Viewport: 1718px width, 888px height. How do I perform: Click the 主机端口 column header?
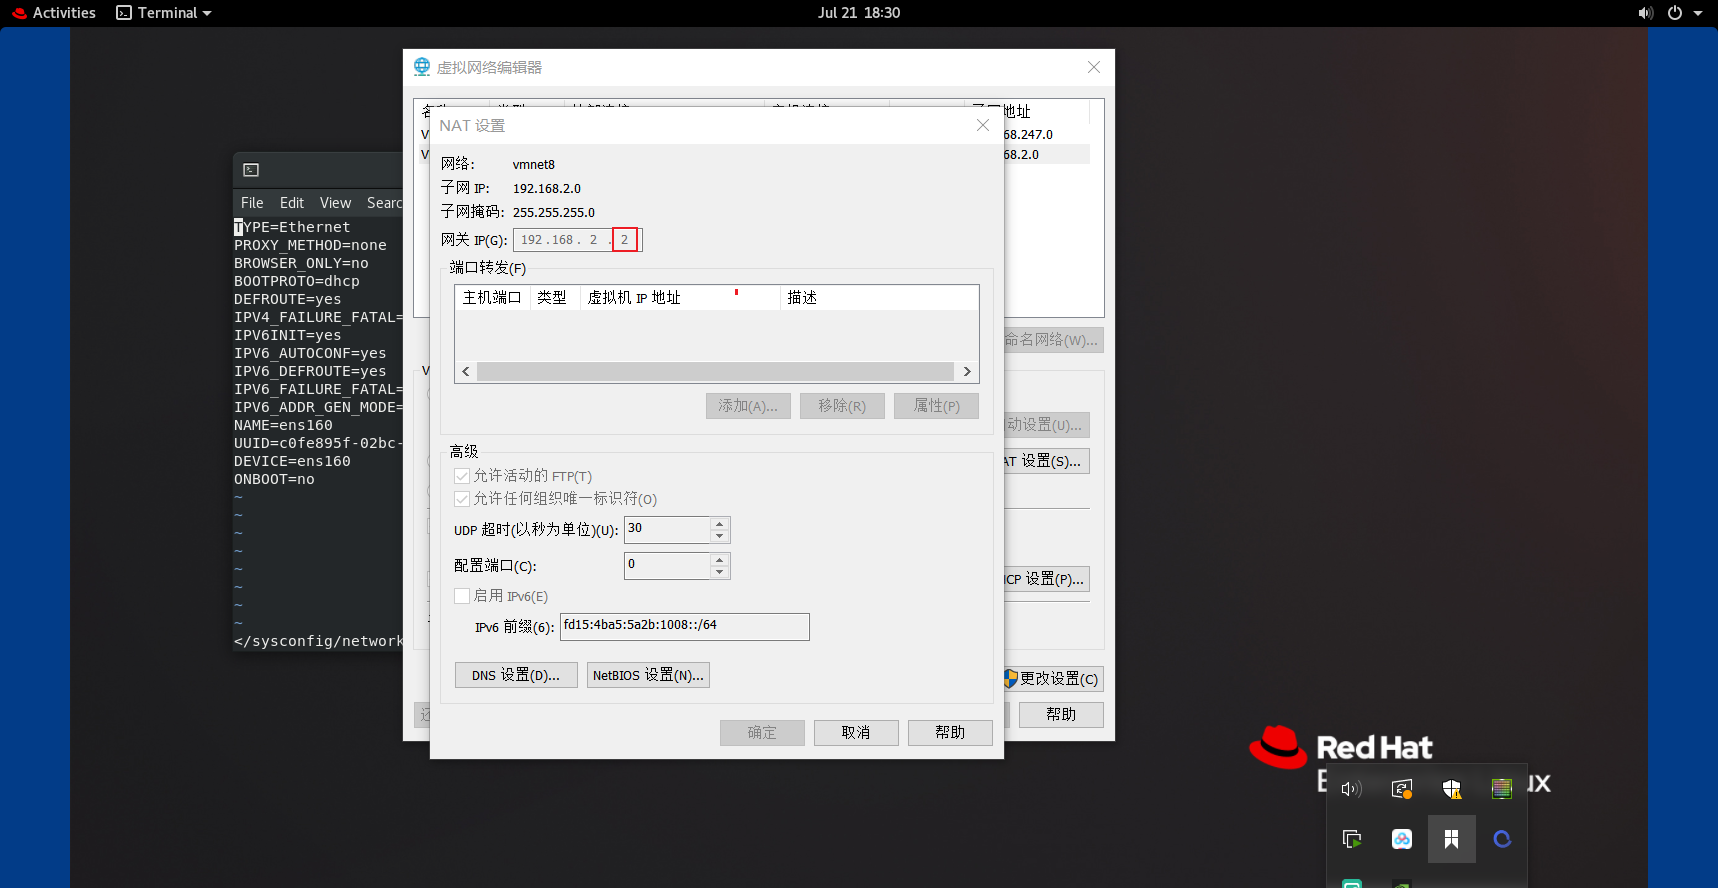click(492, 298)
